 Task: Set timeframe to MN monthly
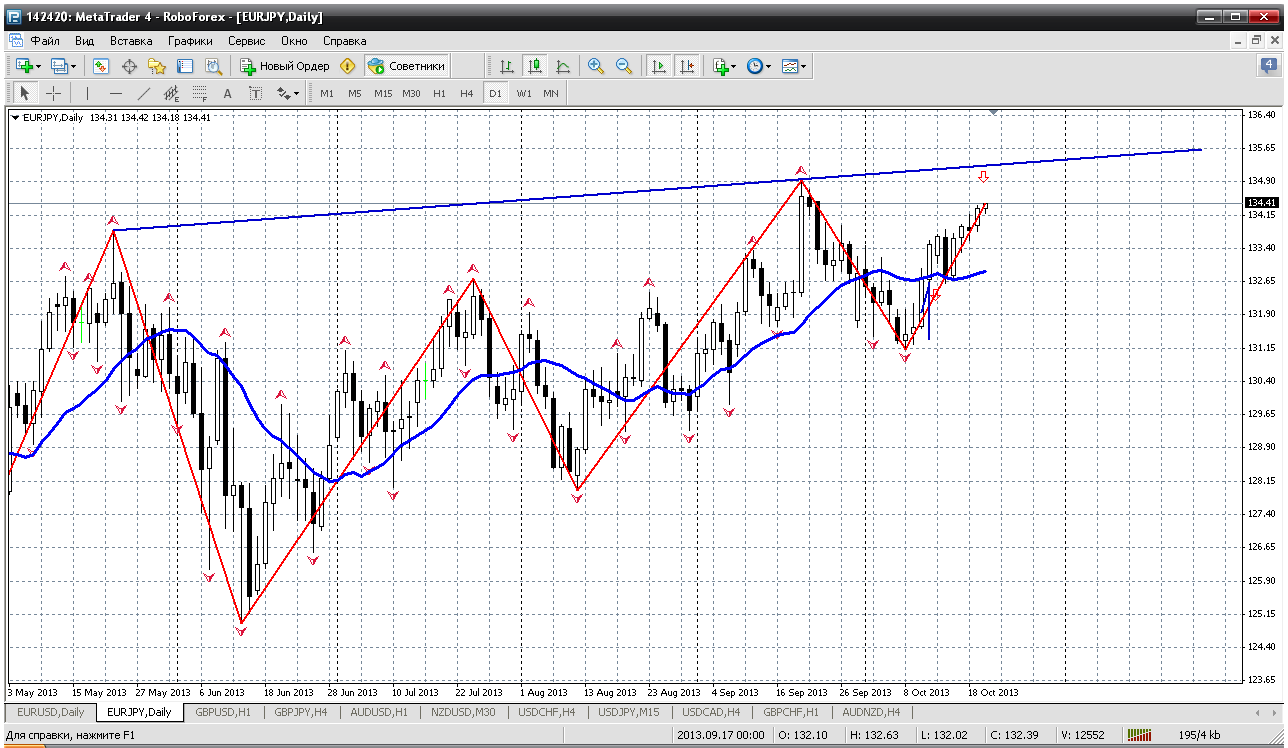pyautogui.click(x=551, y=93)
